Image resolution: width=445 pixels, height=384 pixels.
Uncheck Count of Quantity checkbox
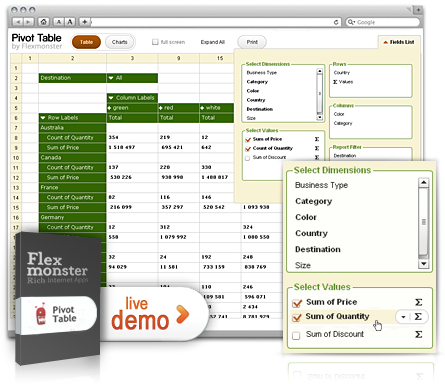coord(248,149)
